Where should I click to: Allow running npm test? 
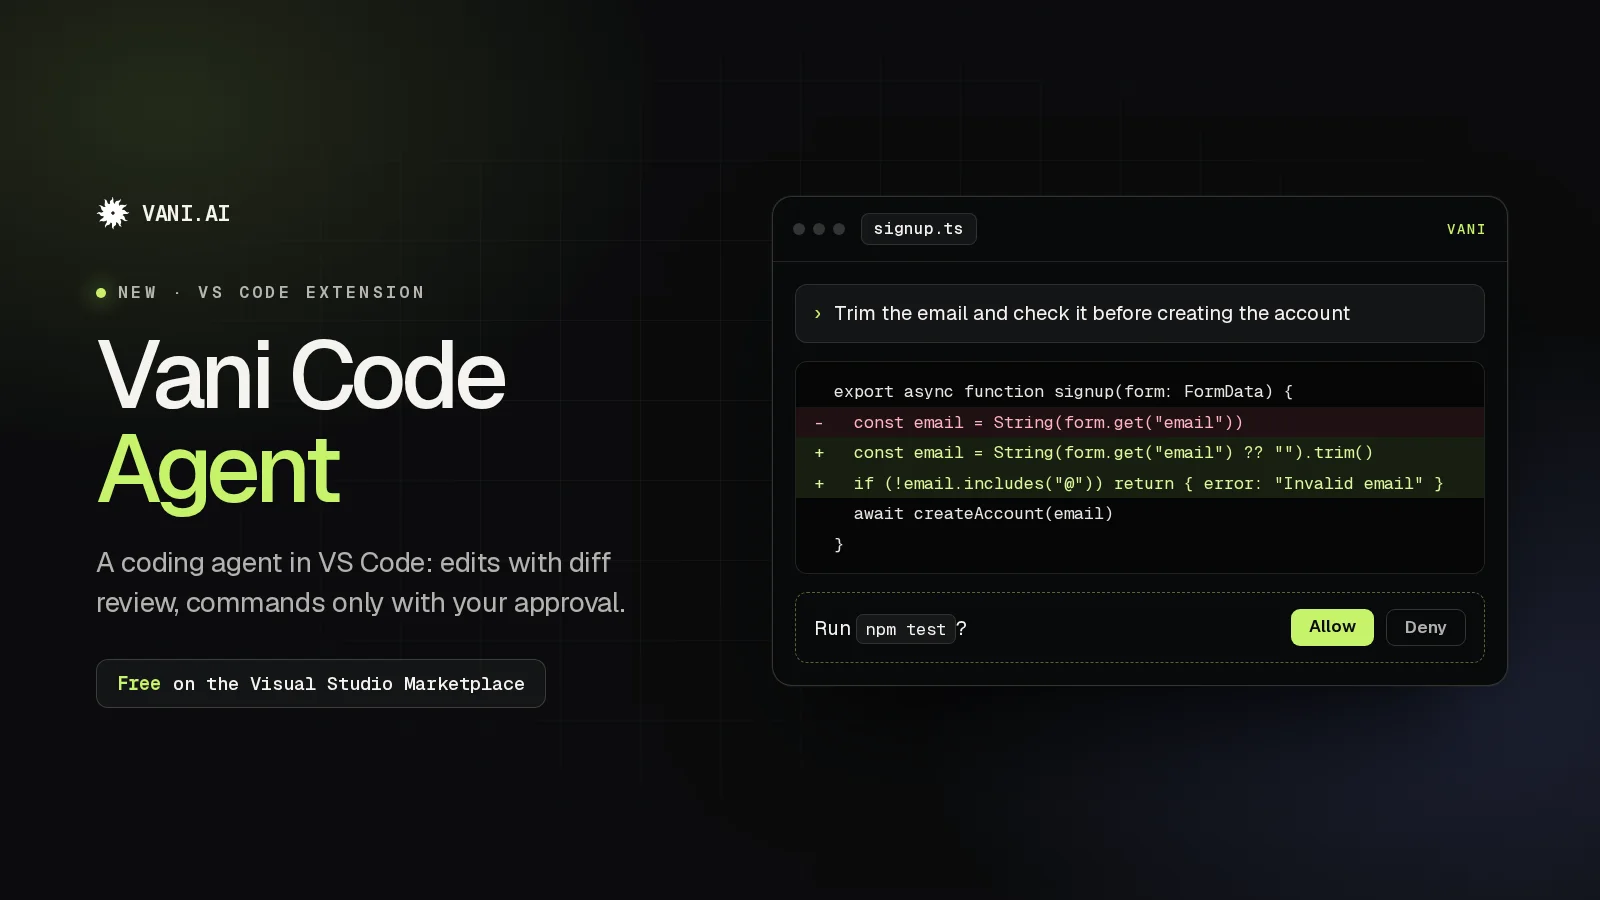[x=1332, y=627]
